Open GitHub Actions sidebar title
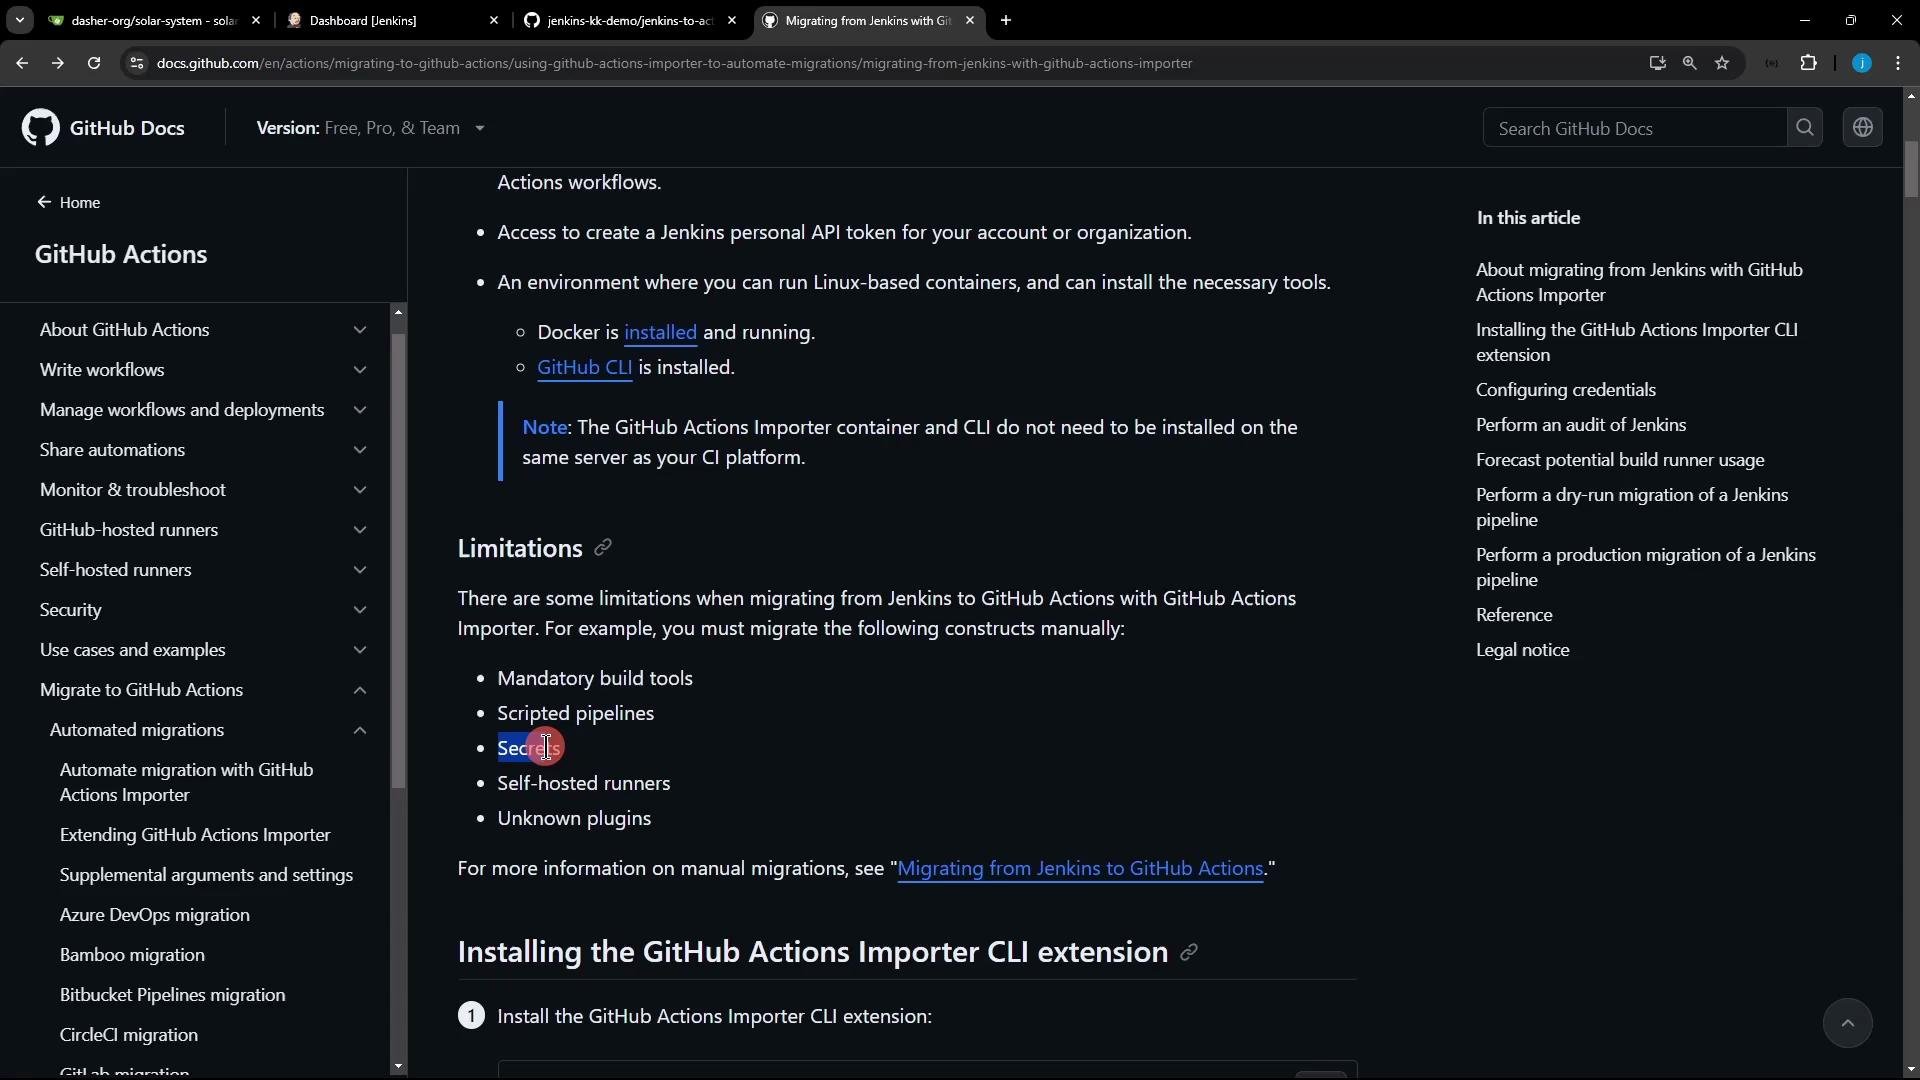1920x1080 pixels. point(121,254)
